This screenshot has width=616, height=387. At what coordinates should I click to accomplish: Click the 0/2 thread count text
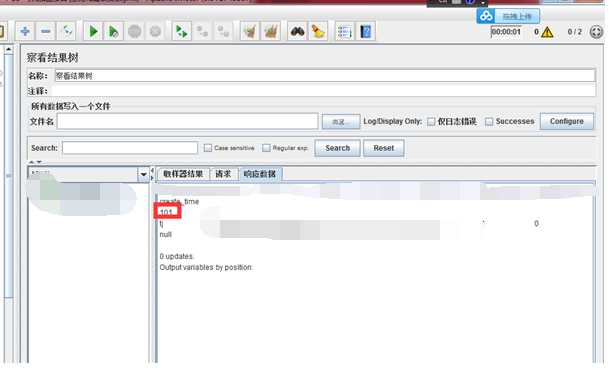pos(574,32)
